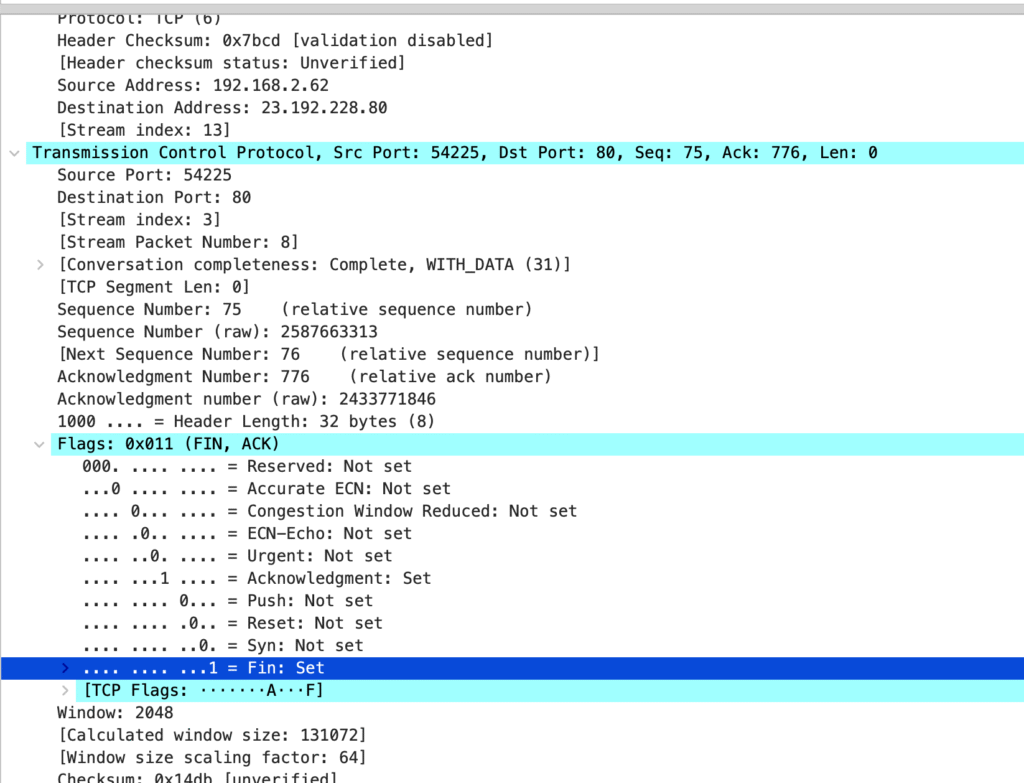Select the Calculated window size row
The height and width of the screenshot is (783, 1024).
click(x=212, y=735)
